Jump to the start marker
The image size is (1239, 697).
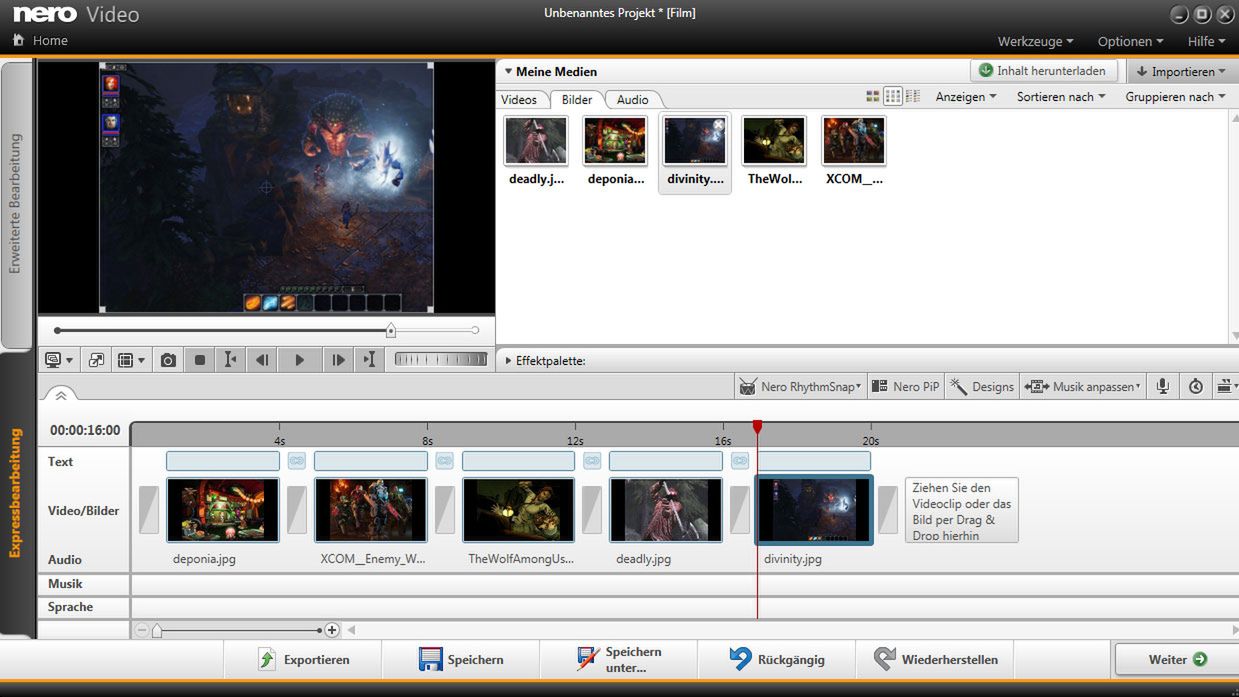click(230, 360)
